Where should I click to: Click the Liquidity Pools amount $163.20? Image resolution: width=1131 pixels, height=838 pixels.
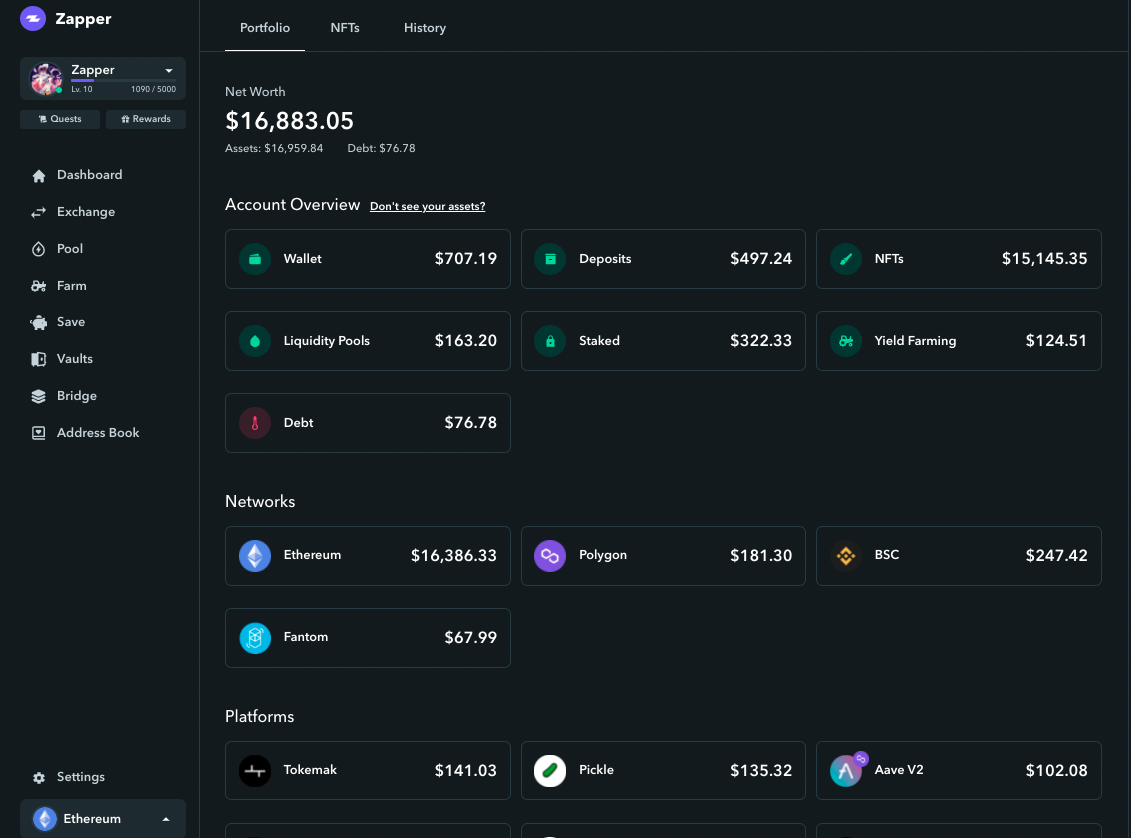tap(465, 341)
